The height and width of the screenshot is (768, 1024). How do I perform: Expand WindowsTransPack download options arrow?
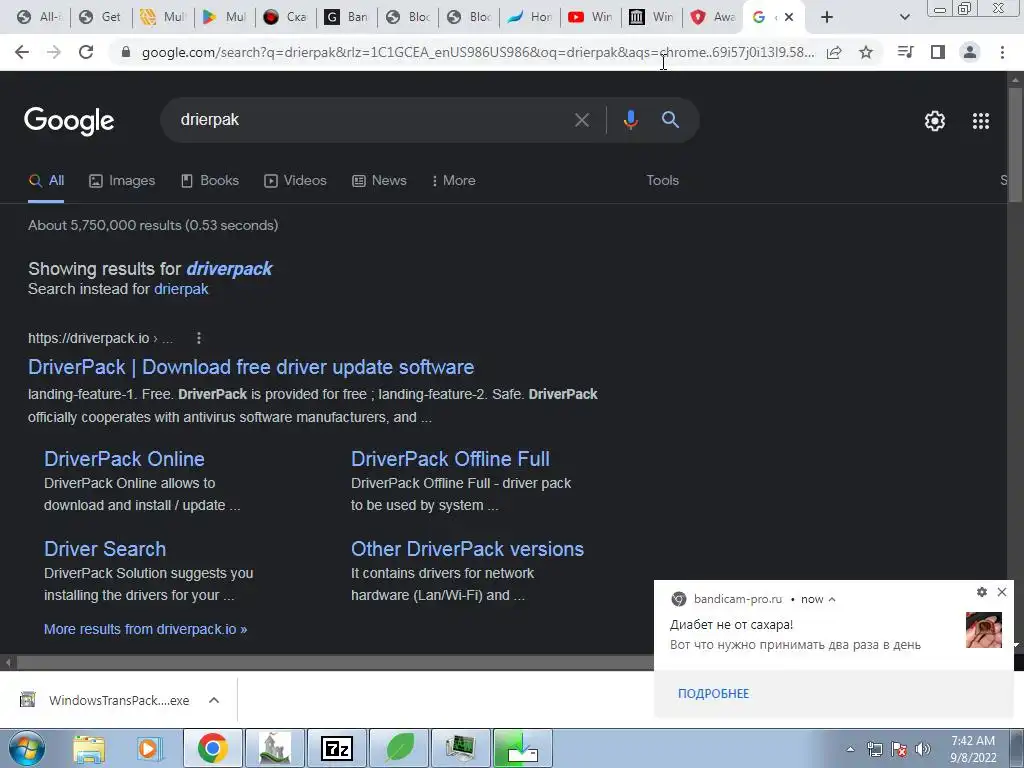click(x=214, y=700)
